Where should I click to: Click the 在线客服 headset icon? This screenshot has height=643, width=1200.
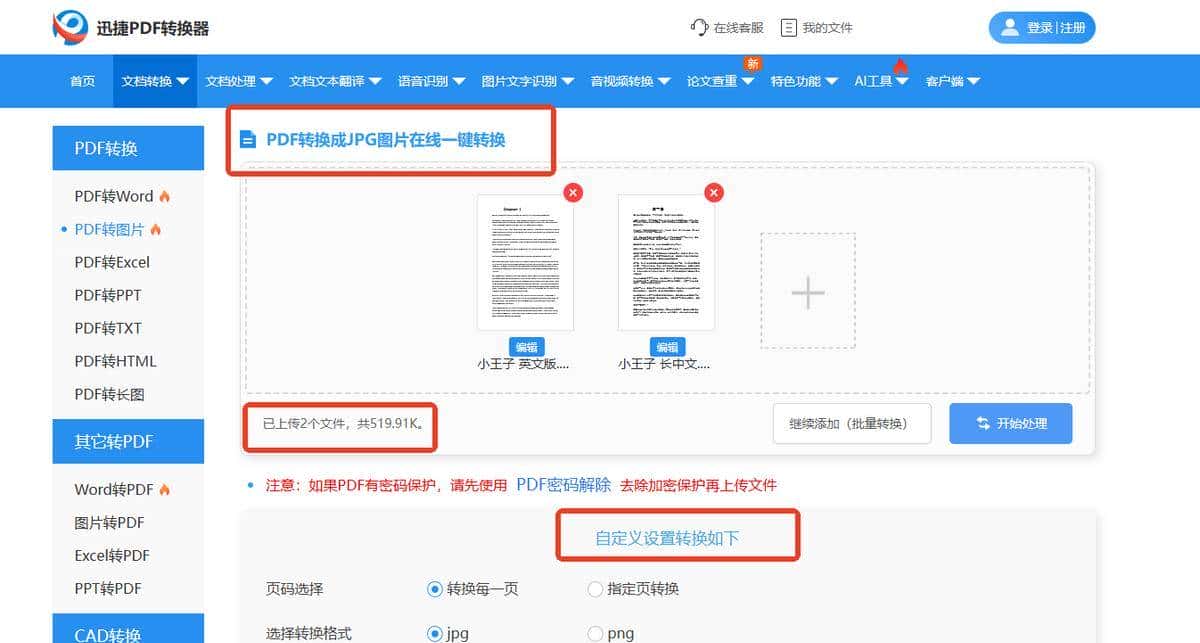[698, 27]
